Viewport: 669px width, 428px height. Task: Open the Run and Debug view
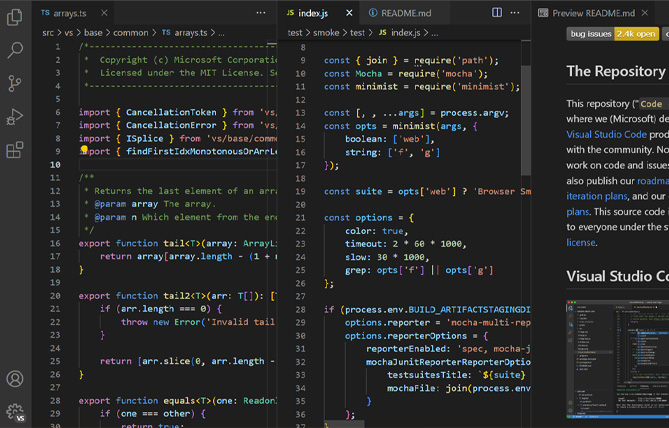click(15, 117)
